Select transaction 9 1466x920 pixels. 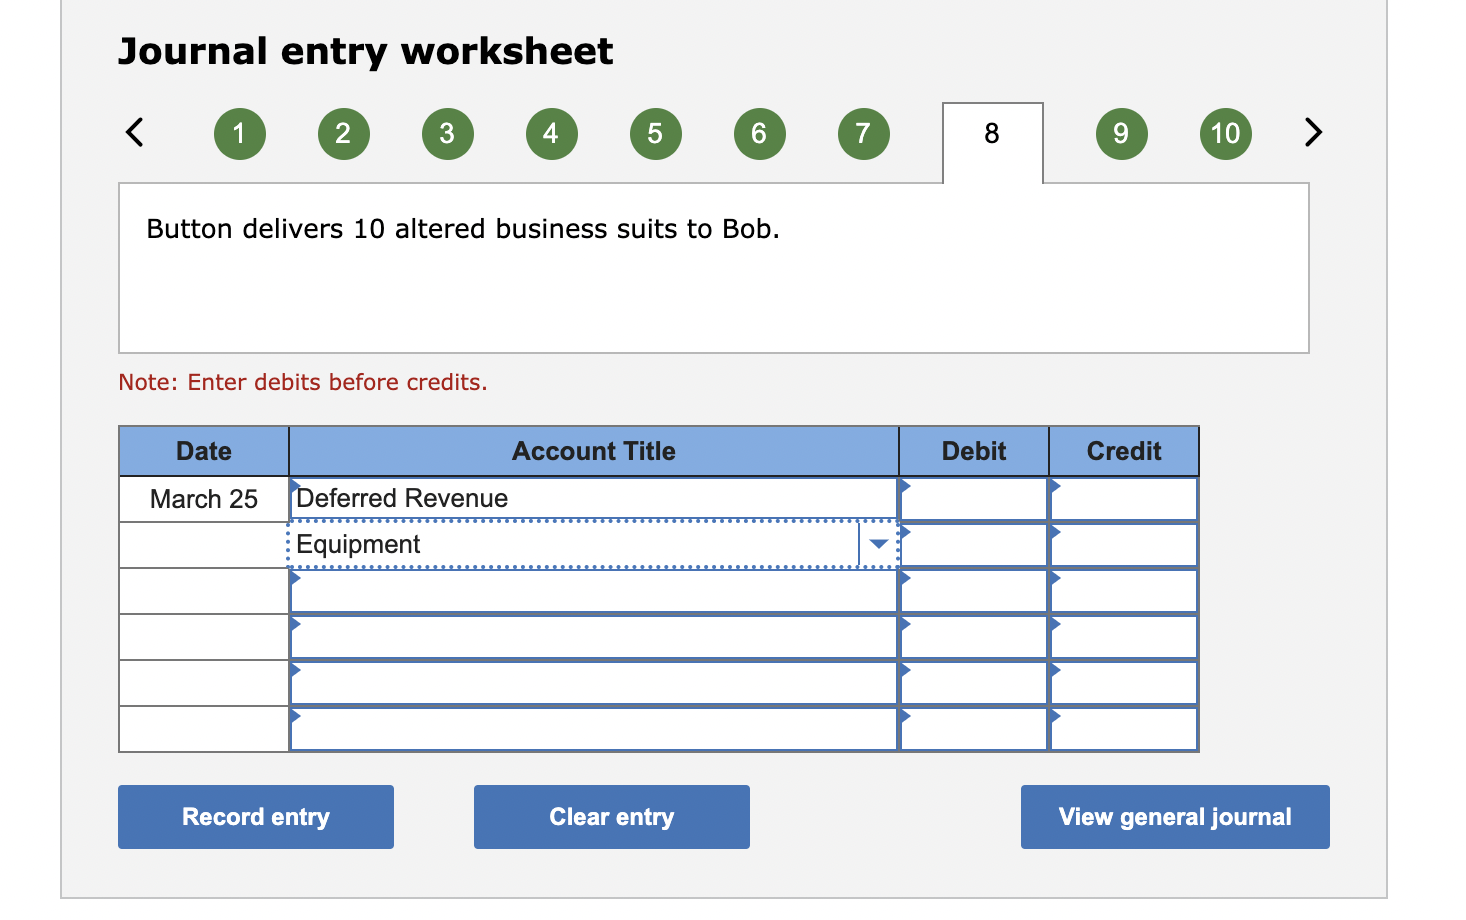point(1121,133)
